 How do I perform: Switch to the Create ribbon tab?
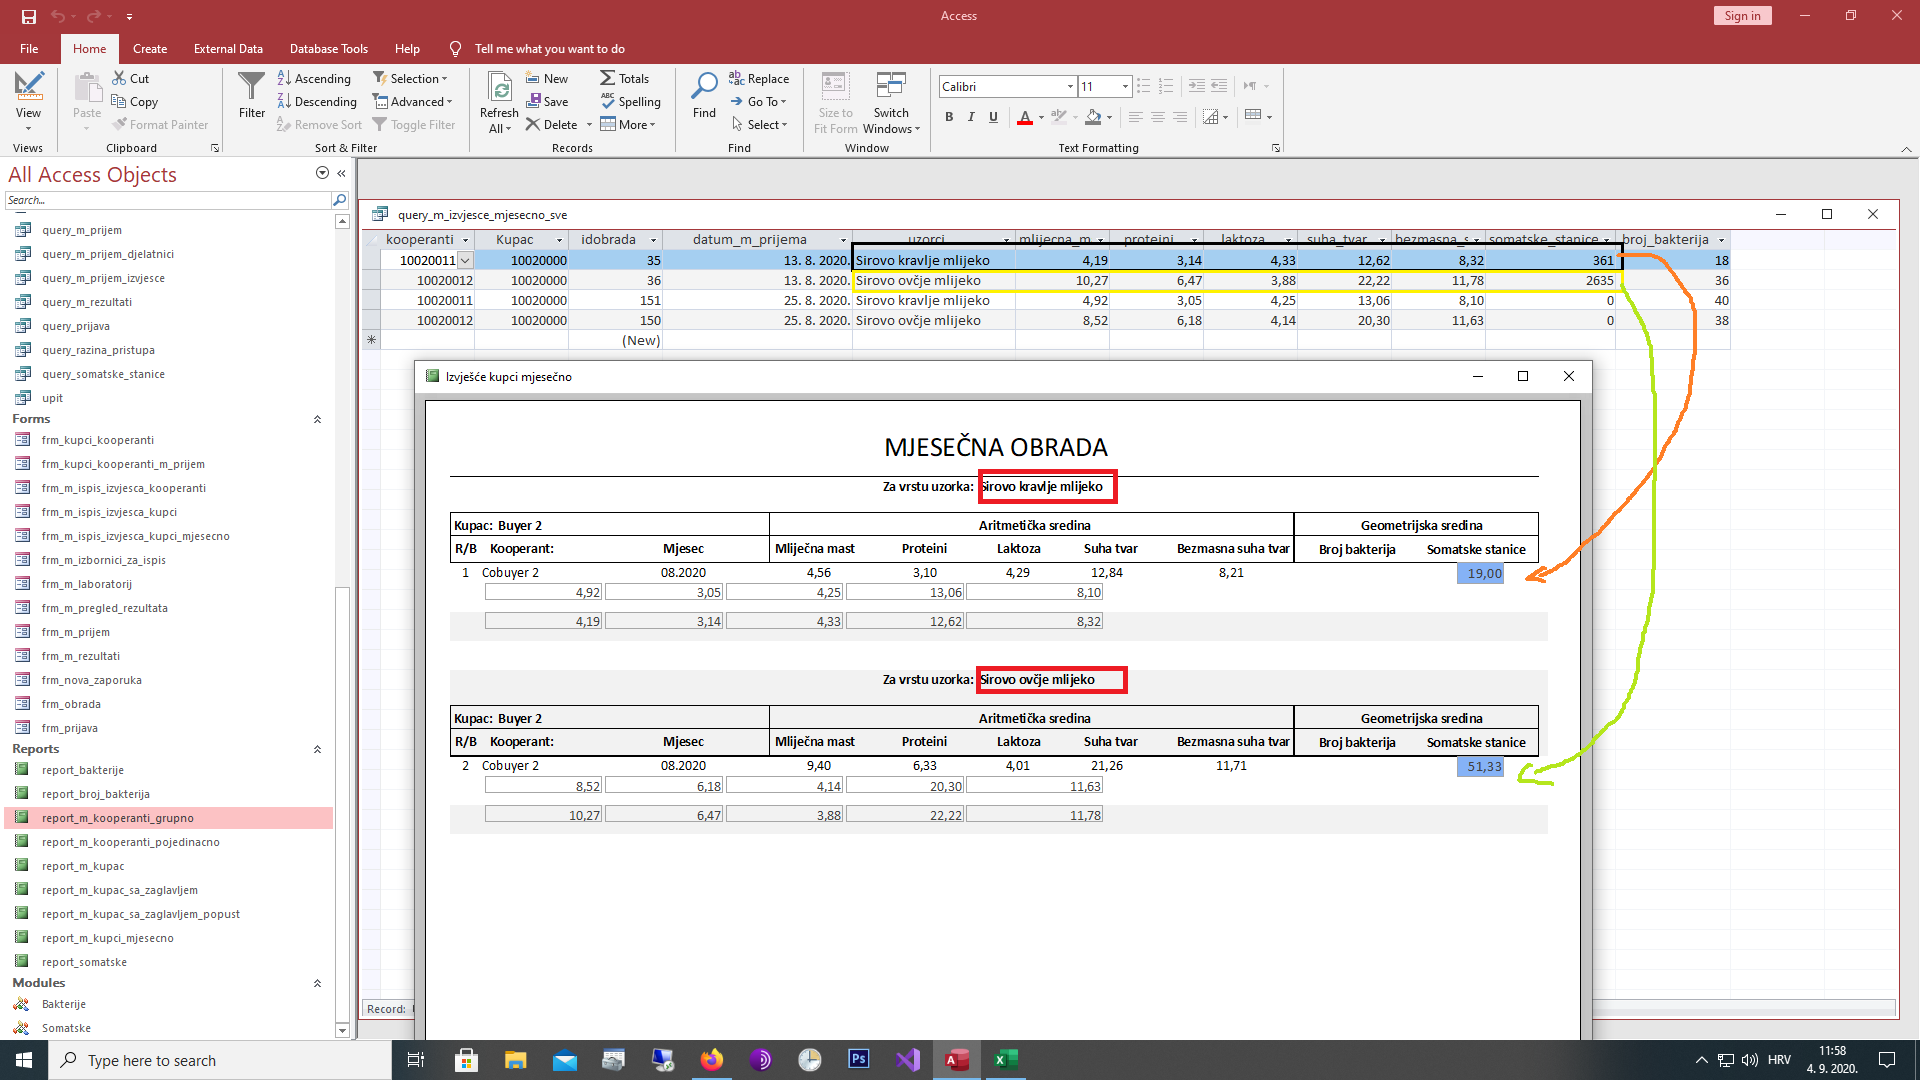(x=150, y=48)
